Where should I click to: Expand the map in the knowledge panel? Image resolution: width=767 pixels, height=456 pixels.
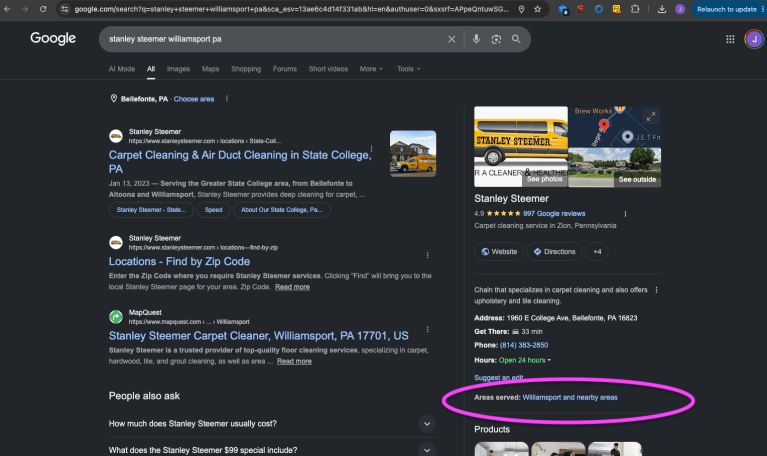point(651,117)
